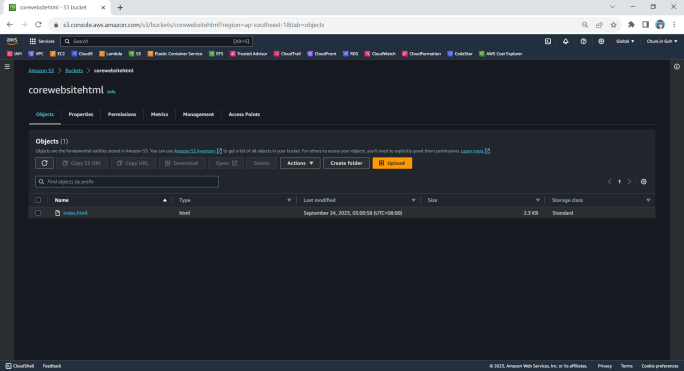Viewport: 684px width, 371px height.
Task: Switch to the Metrics tab
Action: 159,114
